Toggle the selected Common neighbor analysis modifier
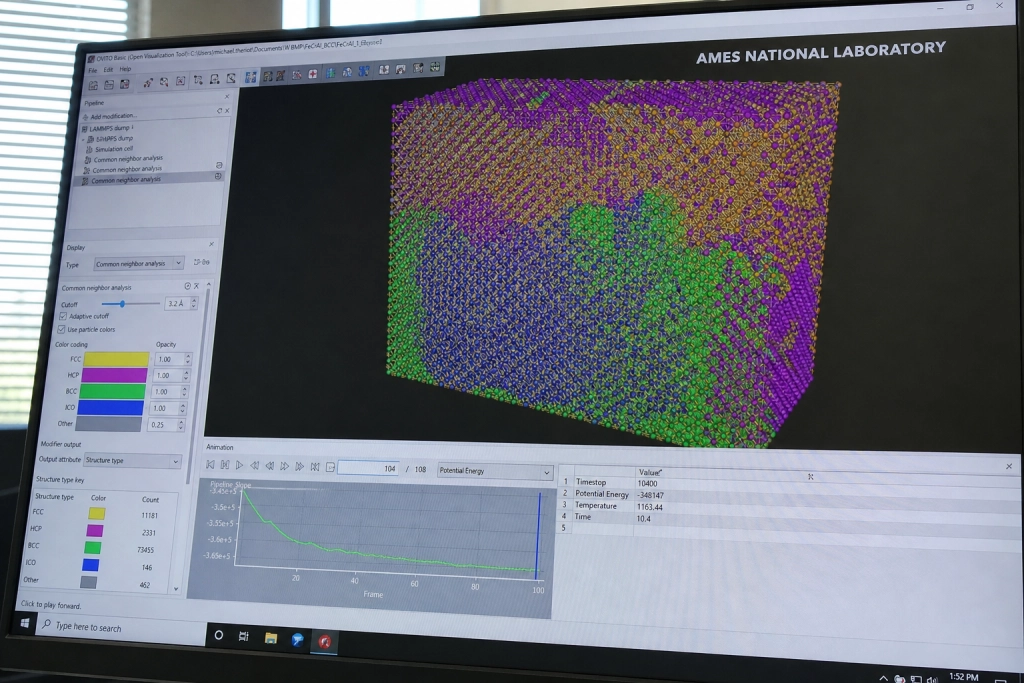1024x683 pixels. pyautogui.click(x=218, y=176)
